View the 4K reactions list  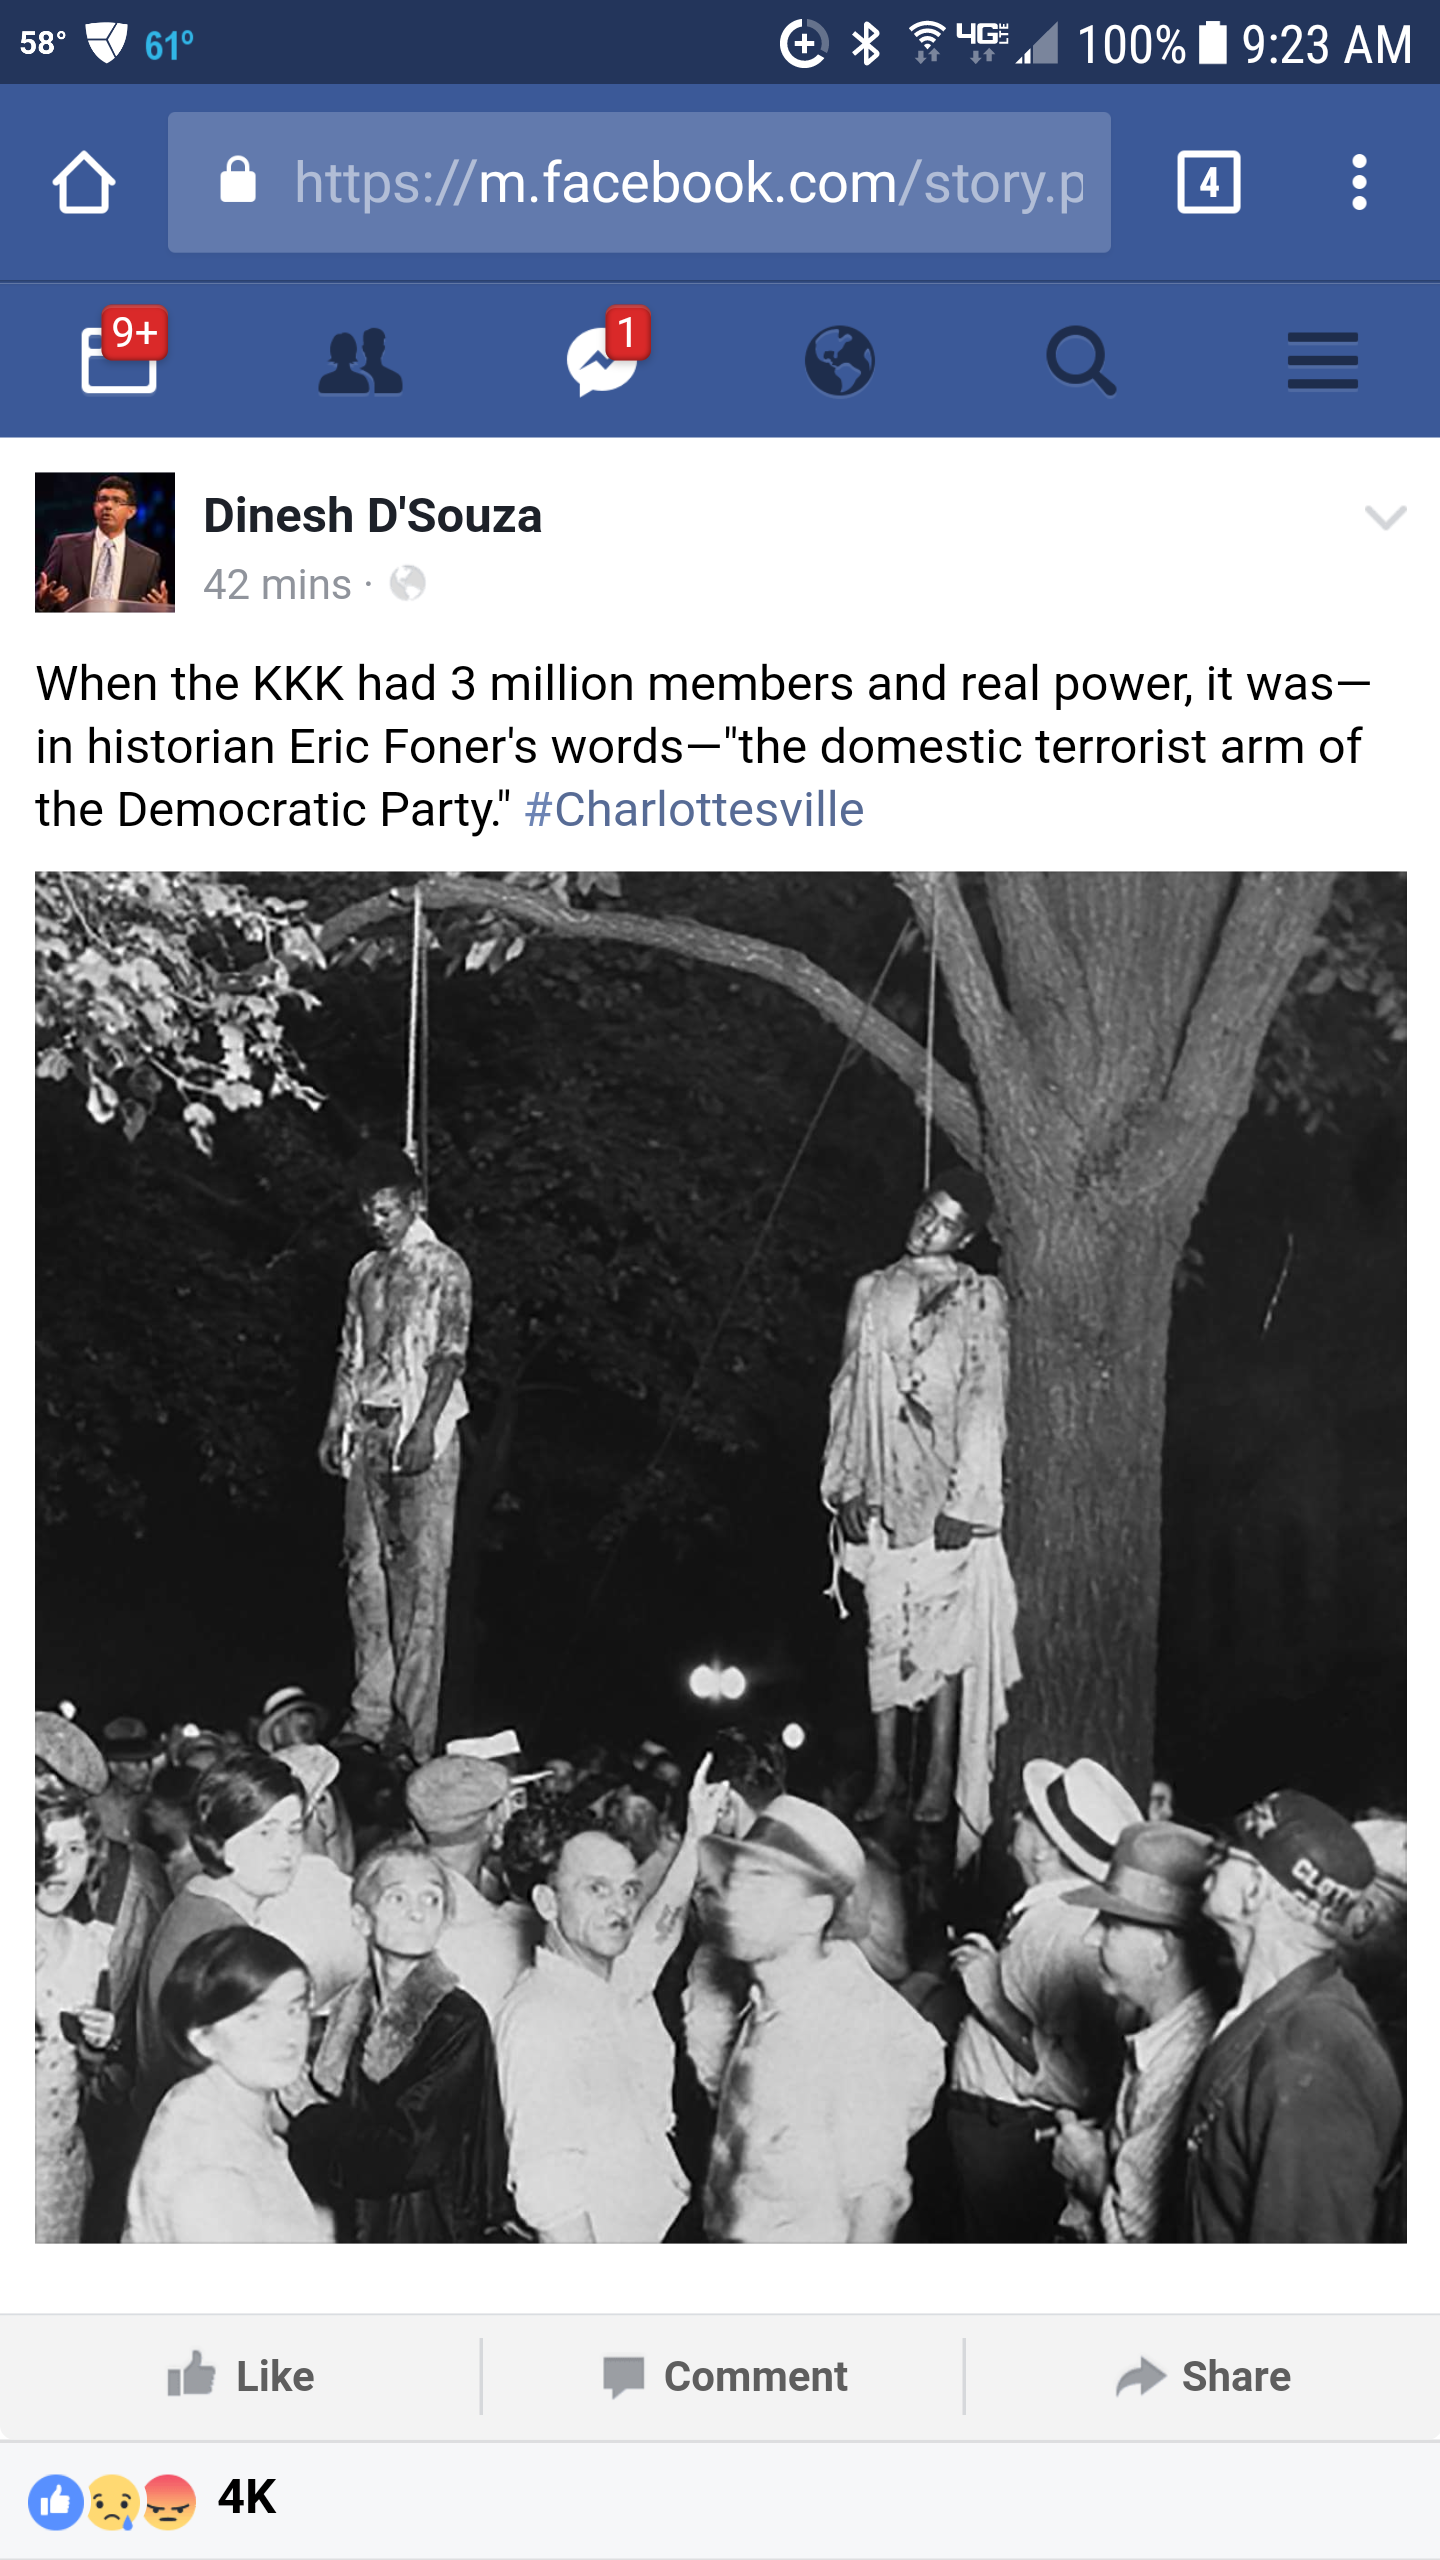point(152,2500)
